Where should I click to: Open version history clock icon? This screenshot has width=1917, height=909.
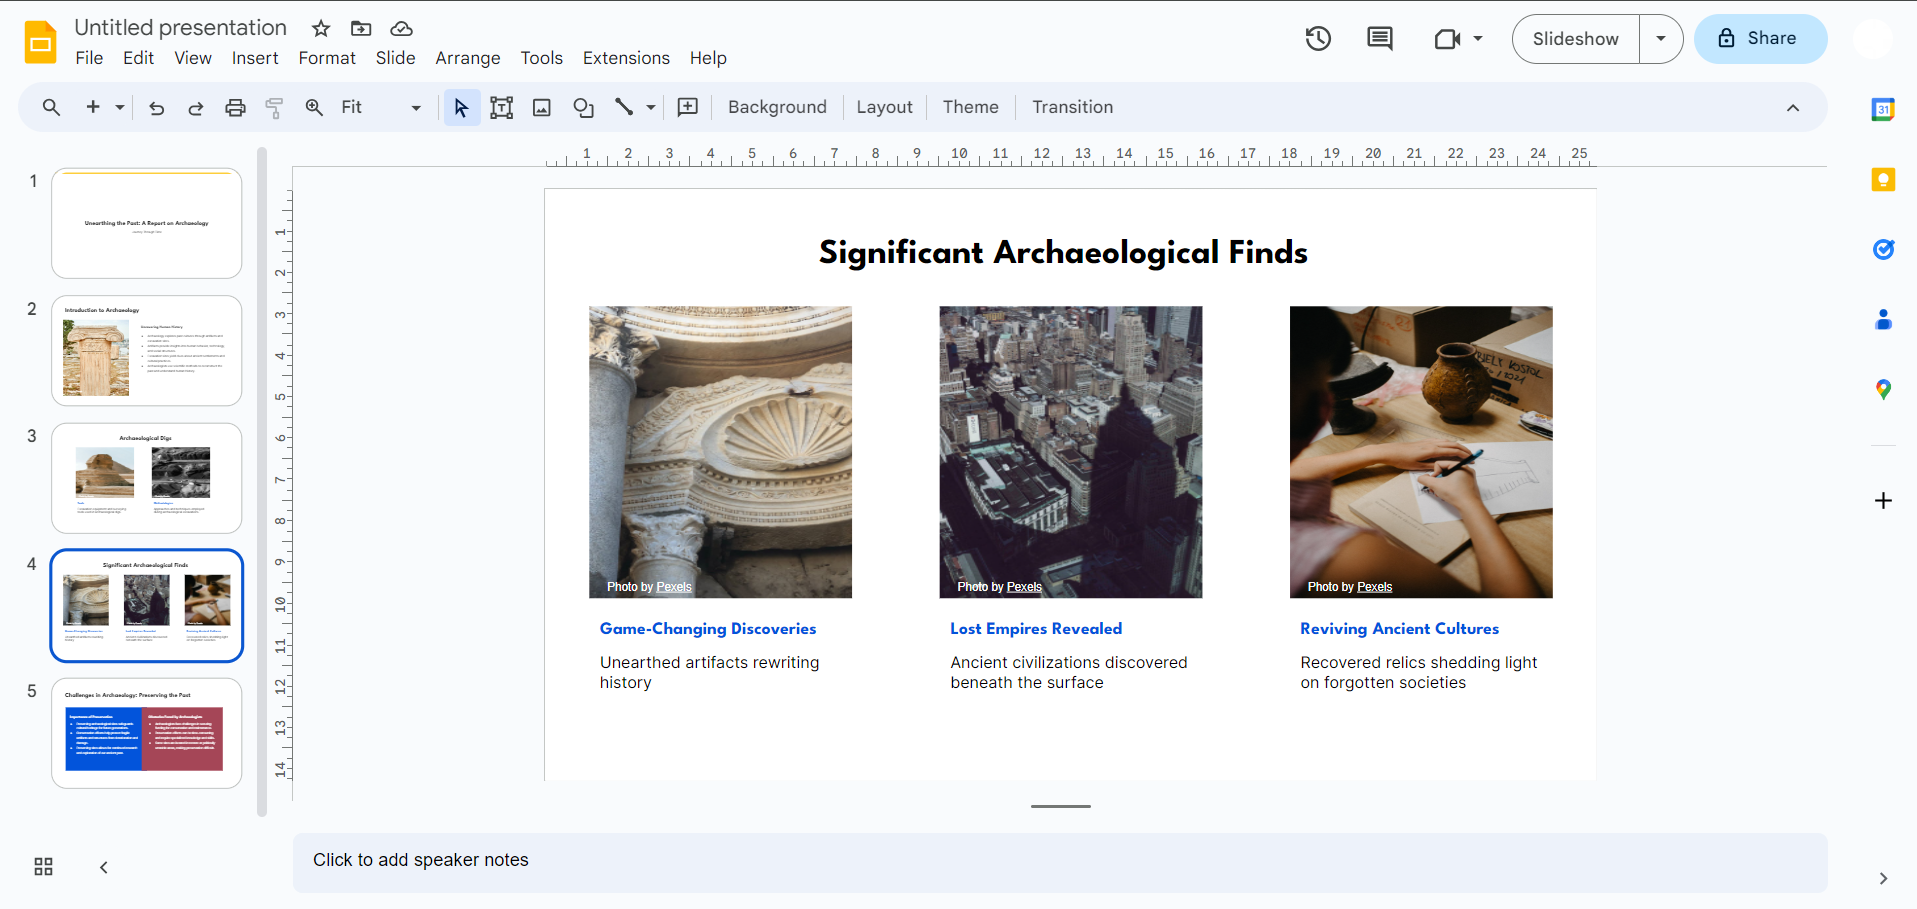click(x=1318, y=39)
